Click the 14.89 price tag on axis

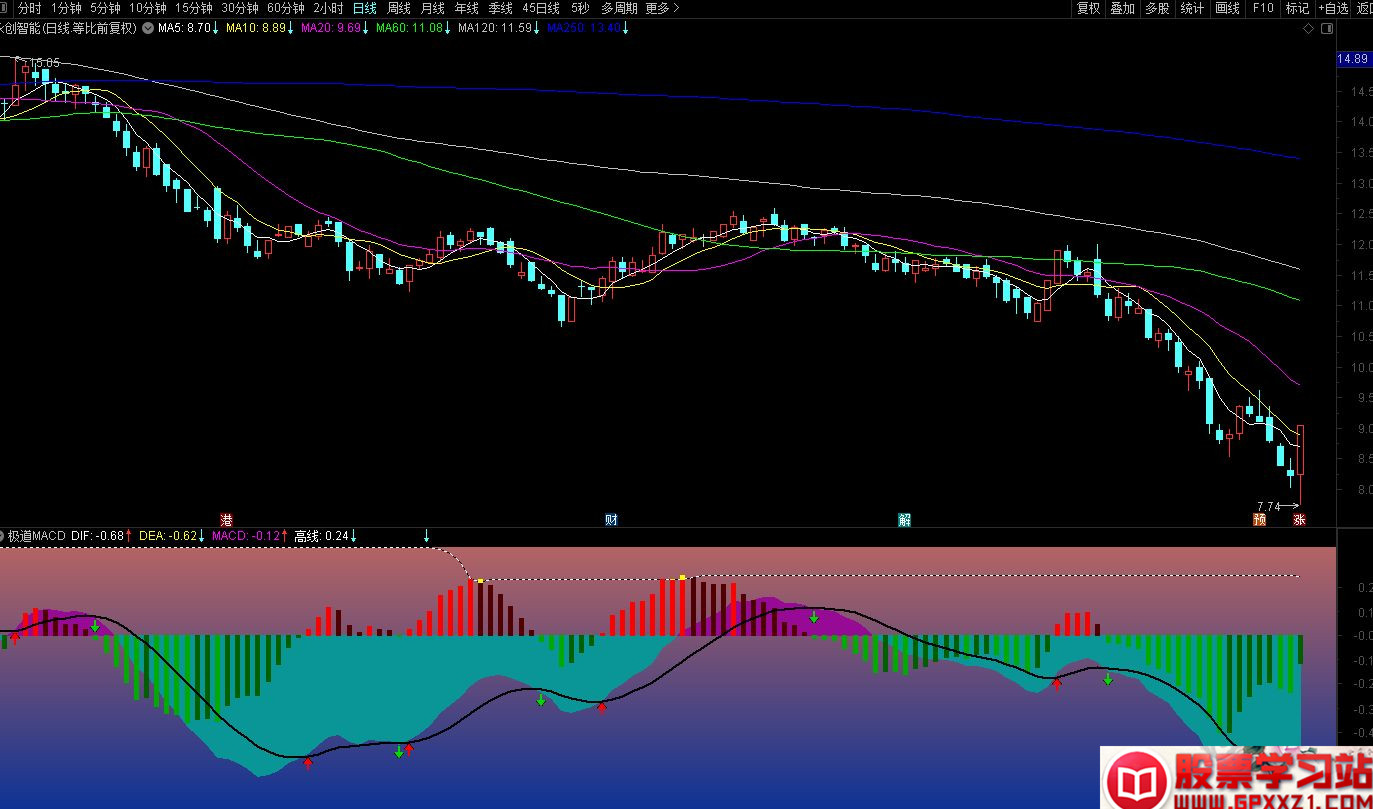click(x=1353, y=59)
